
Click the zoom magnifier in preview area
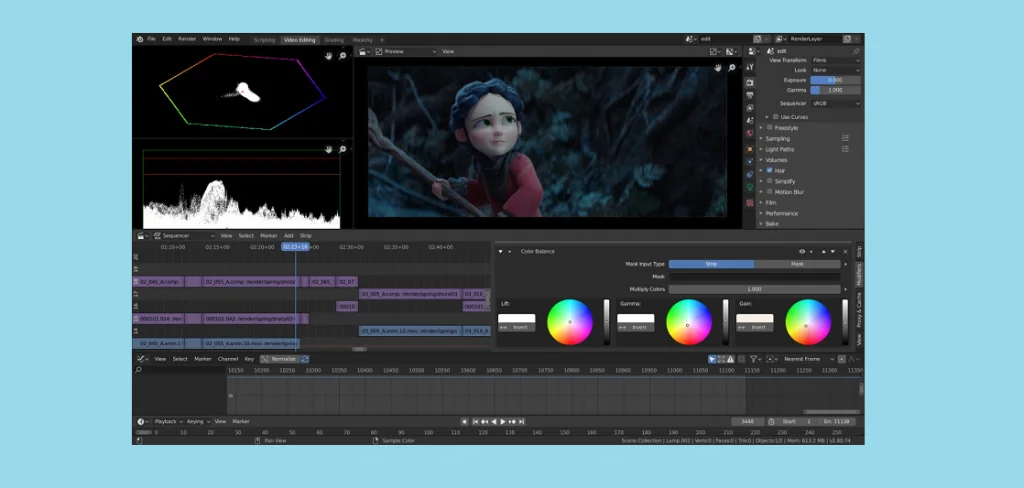point(731,68)
